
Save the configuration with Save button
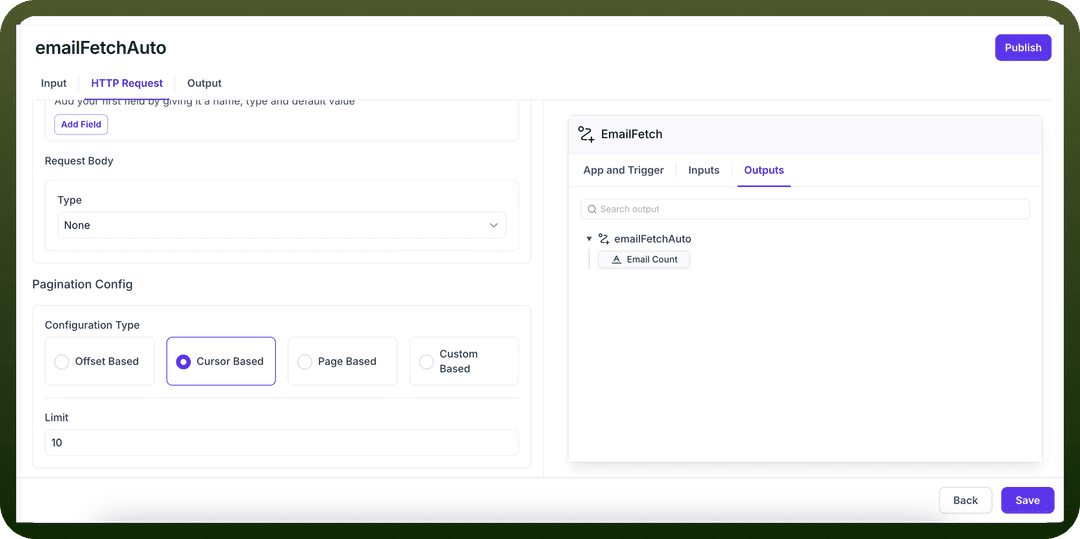[x=1027, y=500]
